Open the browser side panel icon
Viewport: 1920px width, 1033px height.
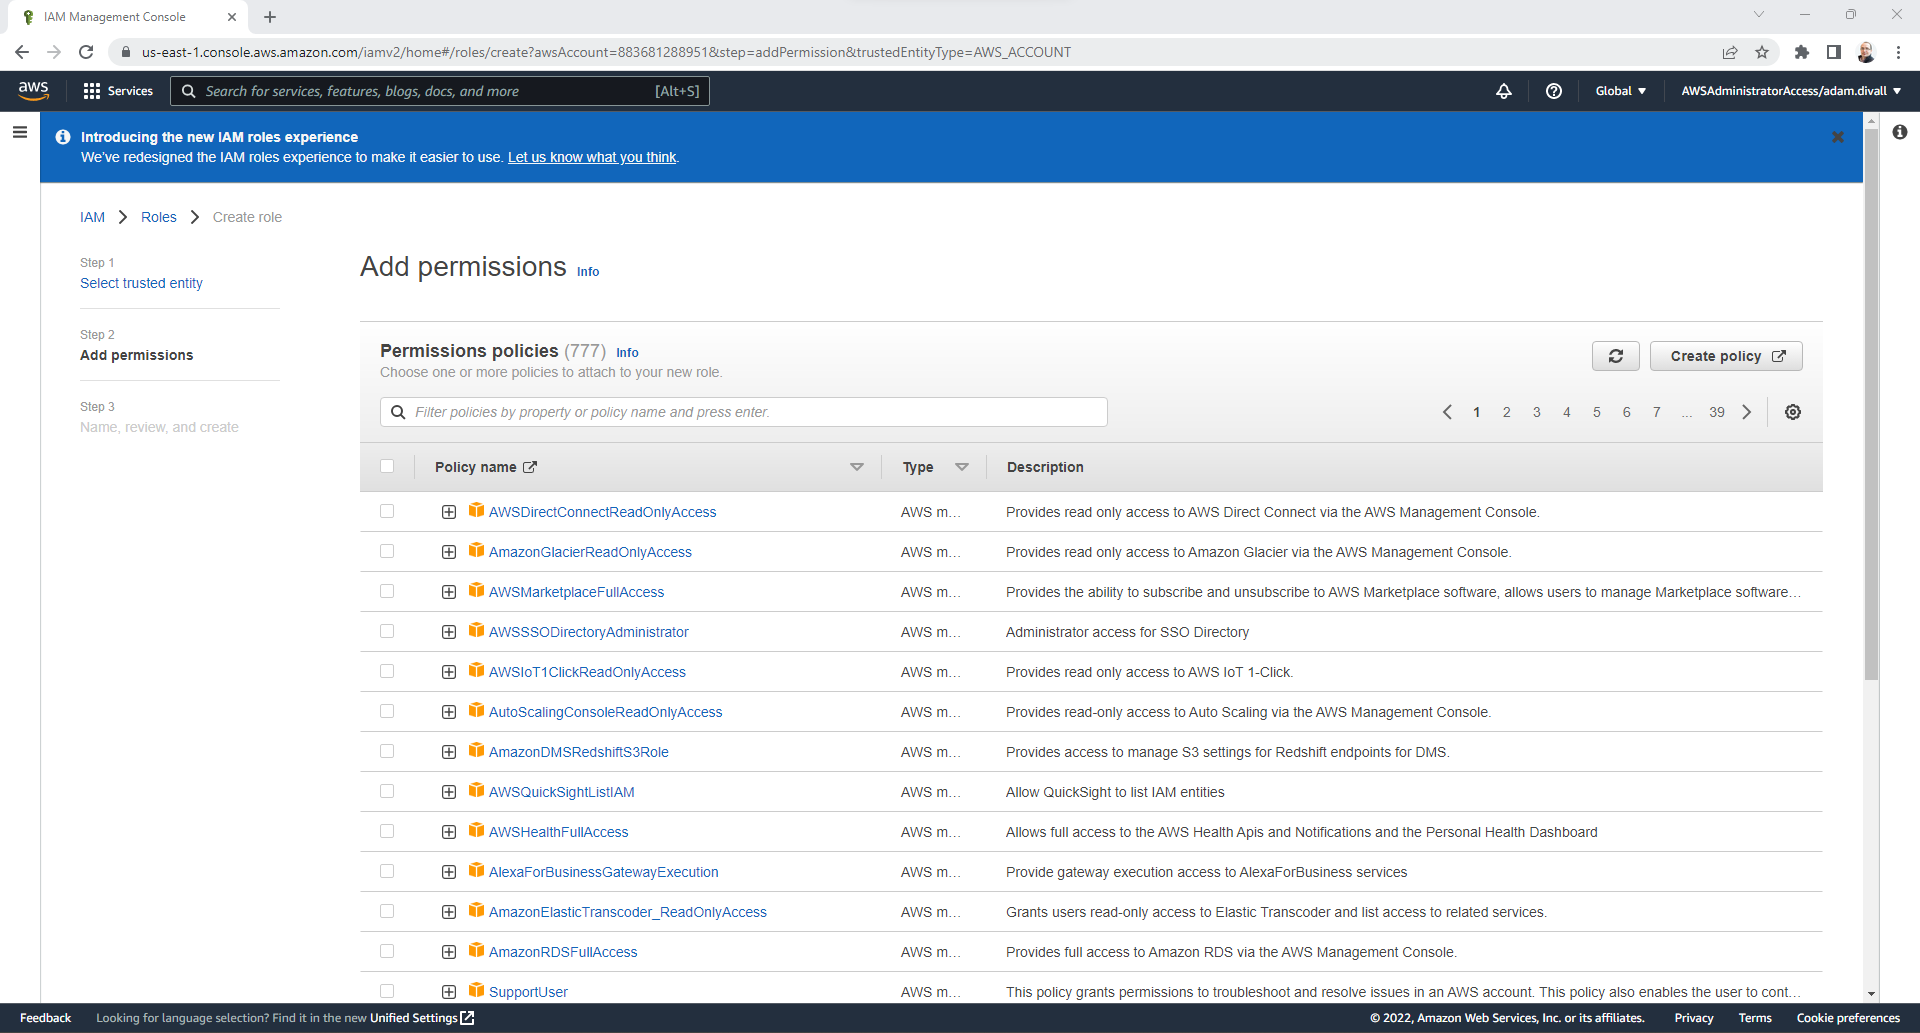coord(1834,52)
